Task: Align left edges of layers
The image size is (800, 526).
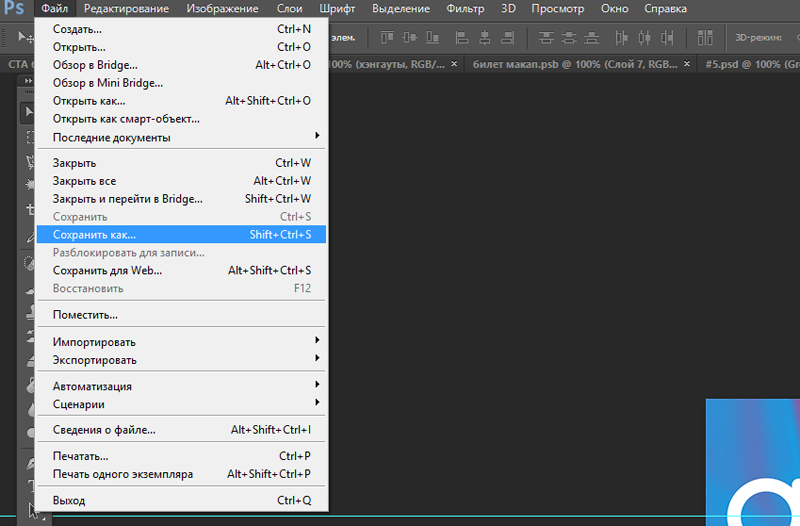Action: (462, 37)
